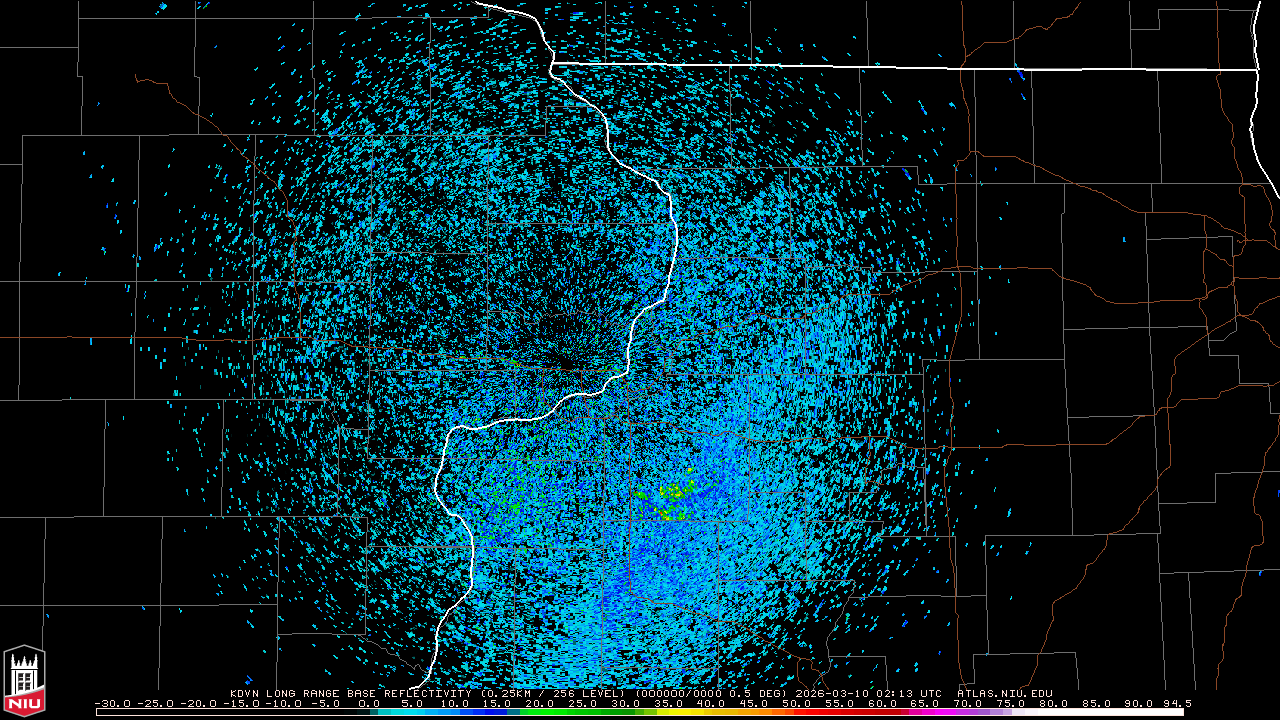The height and width of the screenshot is (720, 1280).
Task: Click the 50.0 value on the dBZ legend
Action: click(x=797, y=703)
